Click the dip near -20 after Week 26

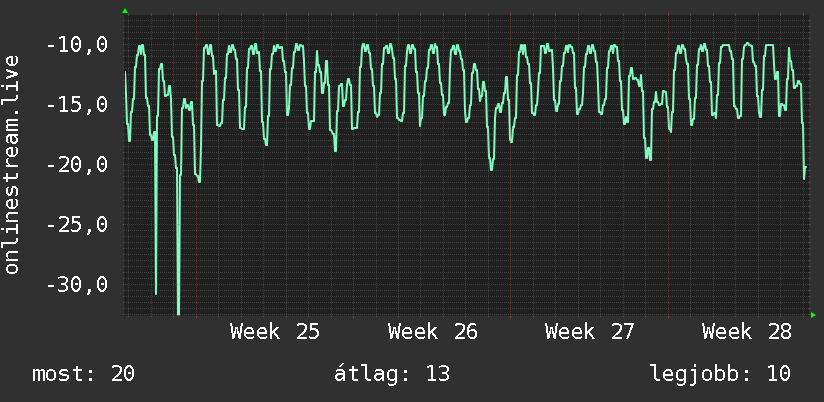point(491,168)
